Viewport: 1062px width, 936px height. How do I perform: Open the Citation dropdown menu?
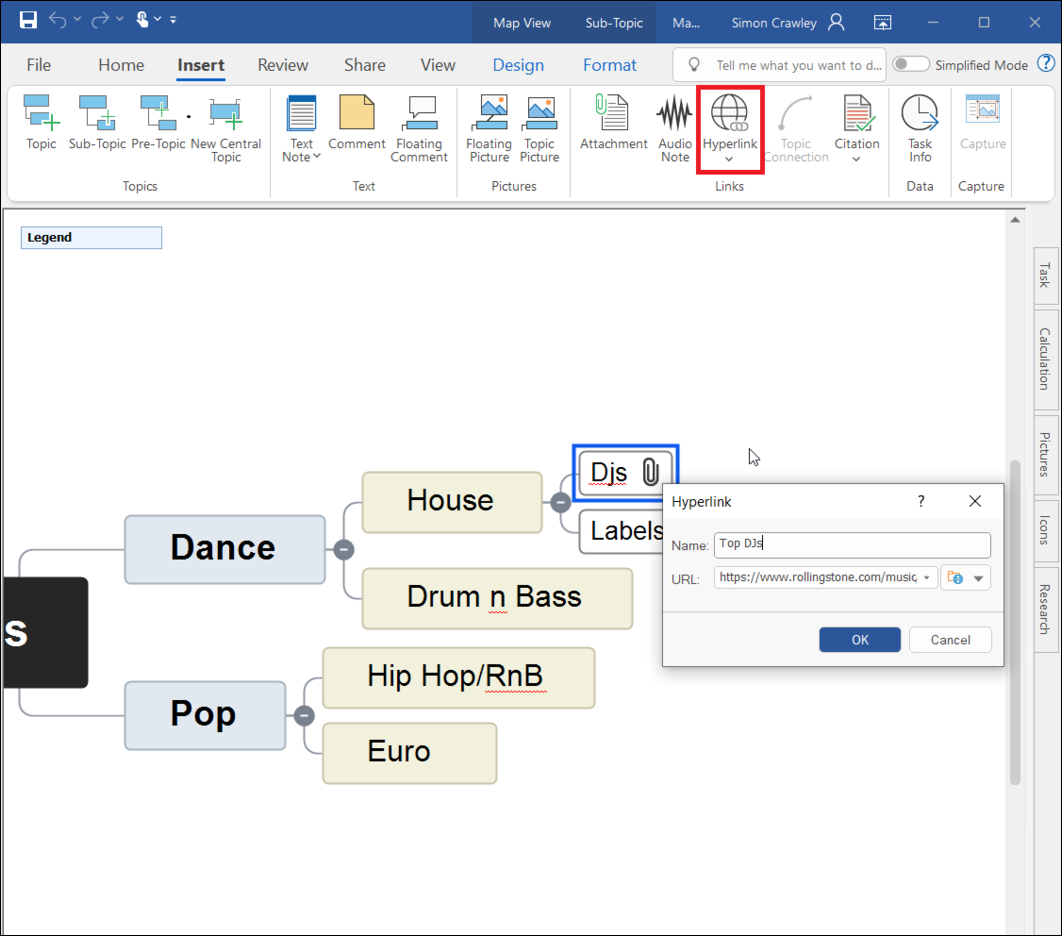[857, 159]
